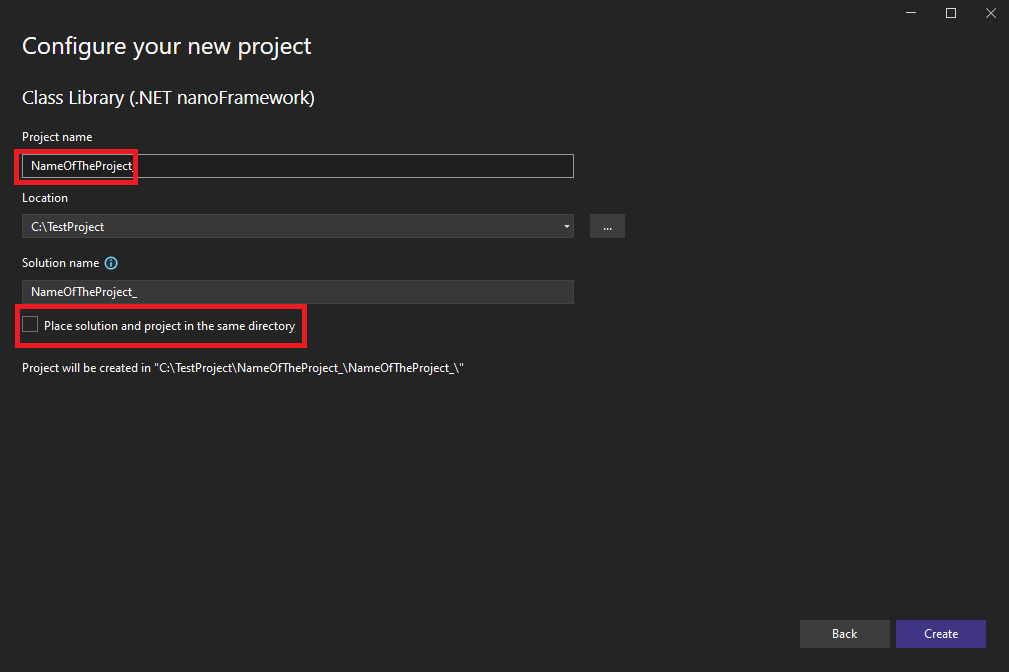The image size is (1009, 672).
Task: Click the 'Project will be created in' path text
Action: coord(243,368)
